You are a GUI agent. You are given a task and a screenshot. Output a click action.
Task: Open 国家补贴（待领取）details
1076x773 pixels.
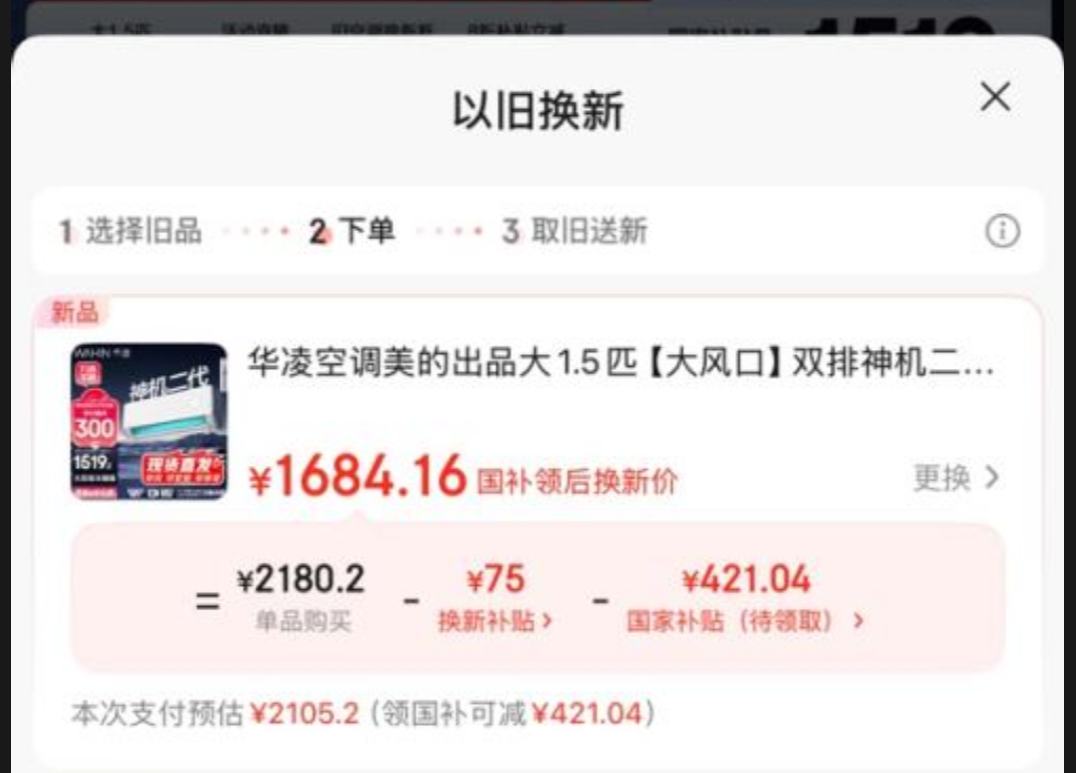coord(745,621)
